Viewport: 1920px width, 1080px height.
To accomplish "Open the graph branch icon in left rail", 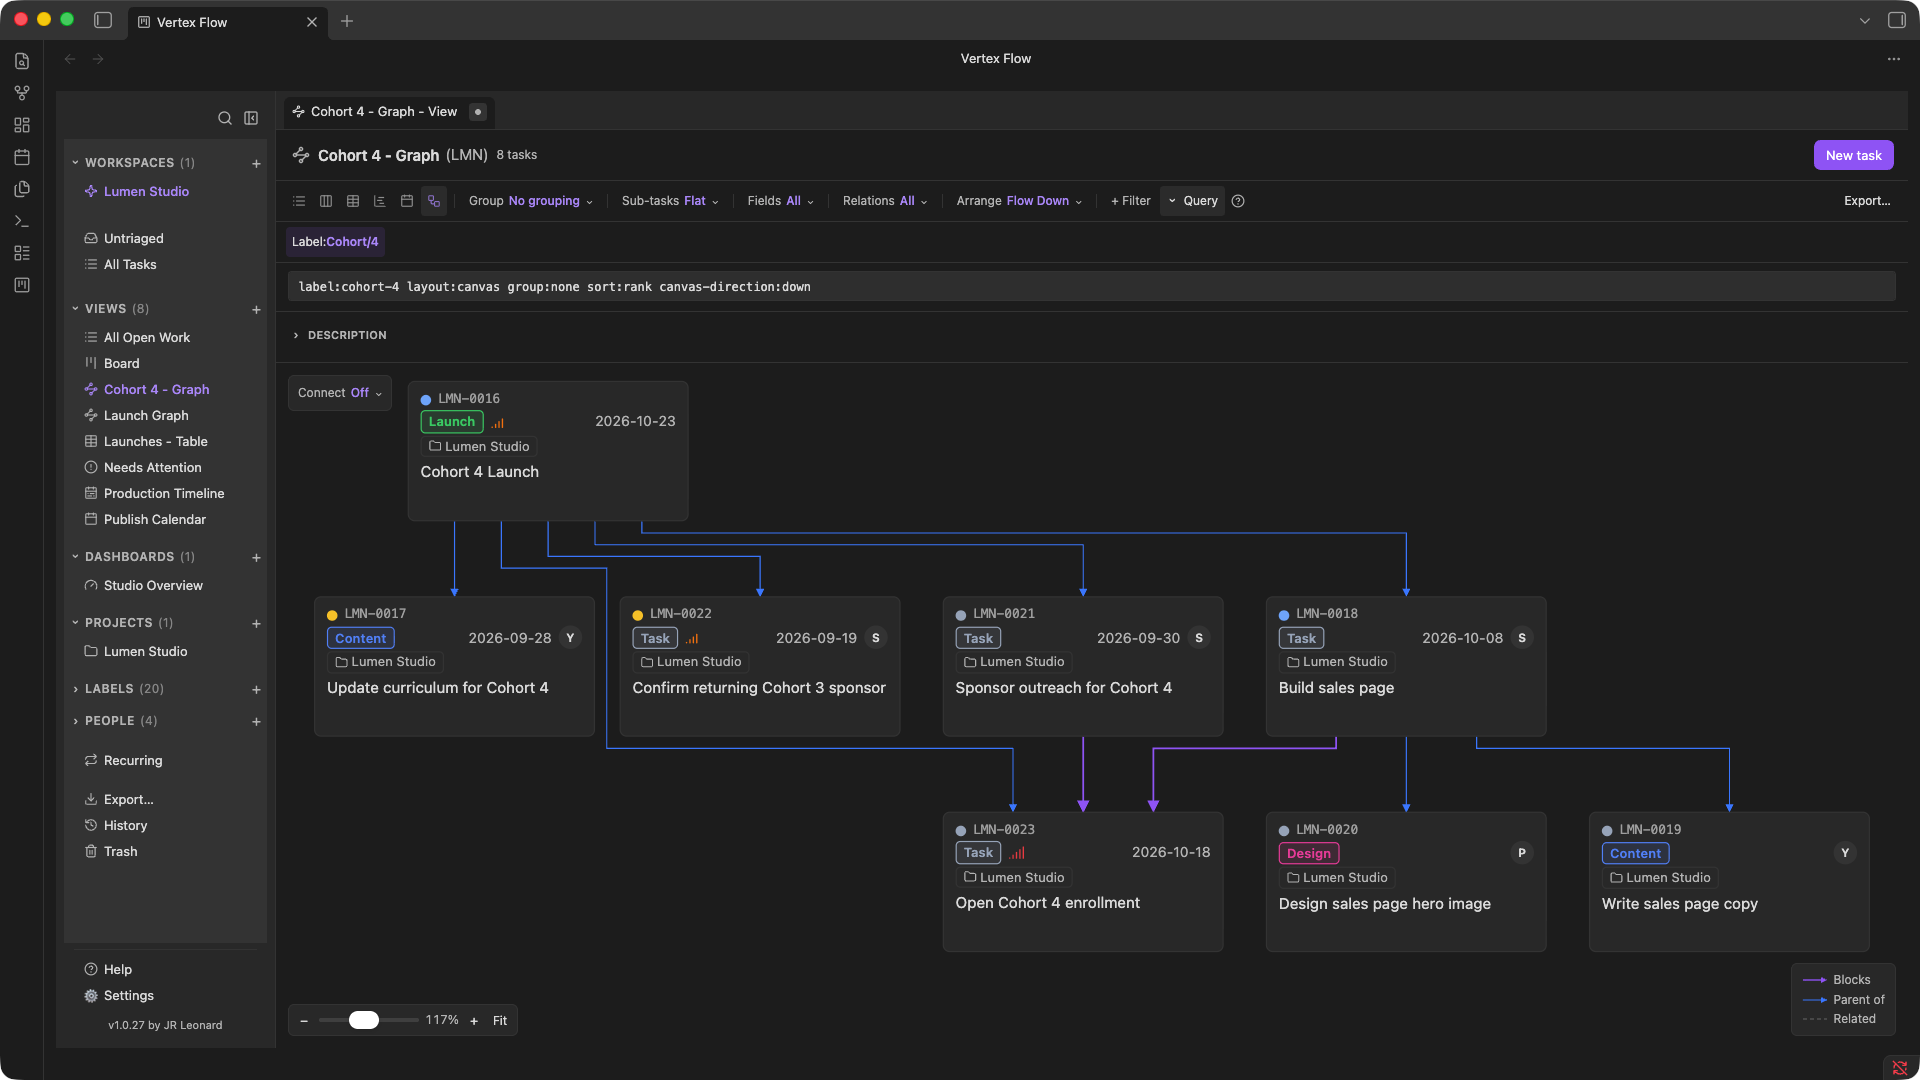I will click(x=22, y=93).
